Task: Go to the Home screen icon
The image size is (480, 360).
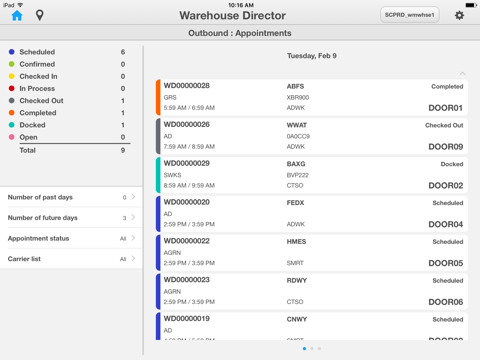Action: point(17,15)
